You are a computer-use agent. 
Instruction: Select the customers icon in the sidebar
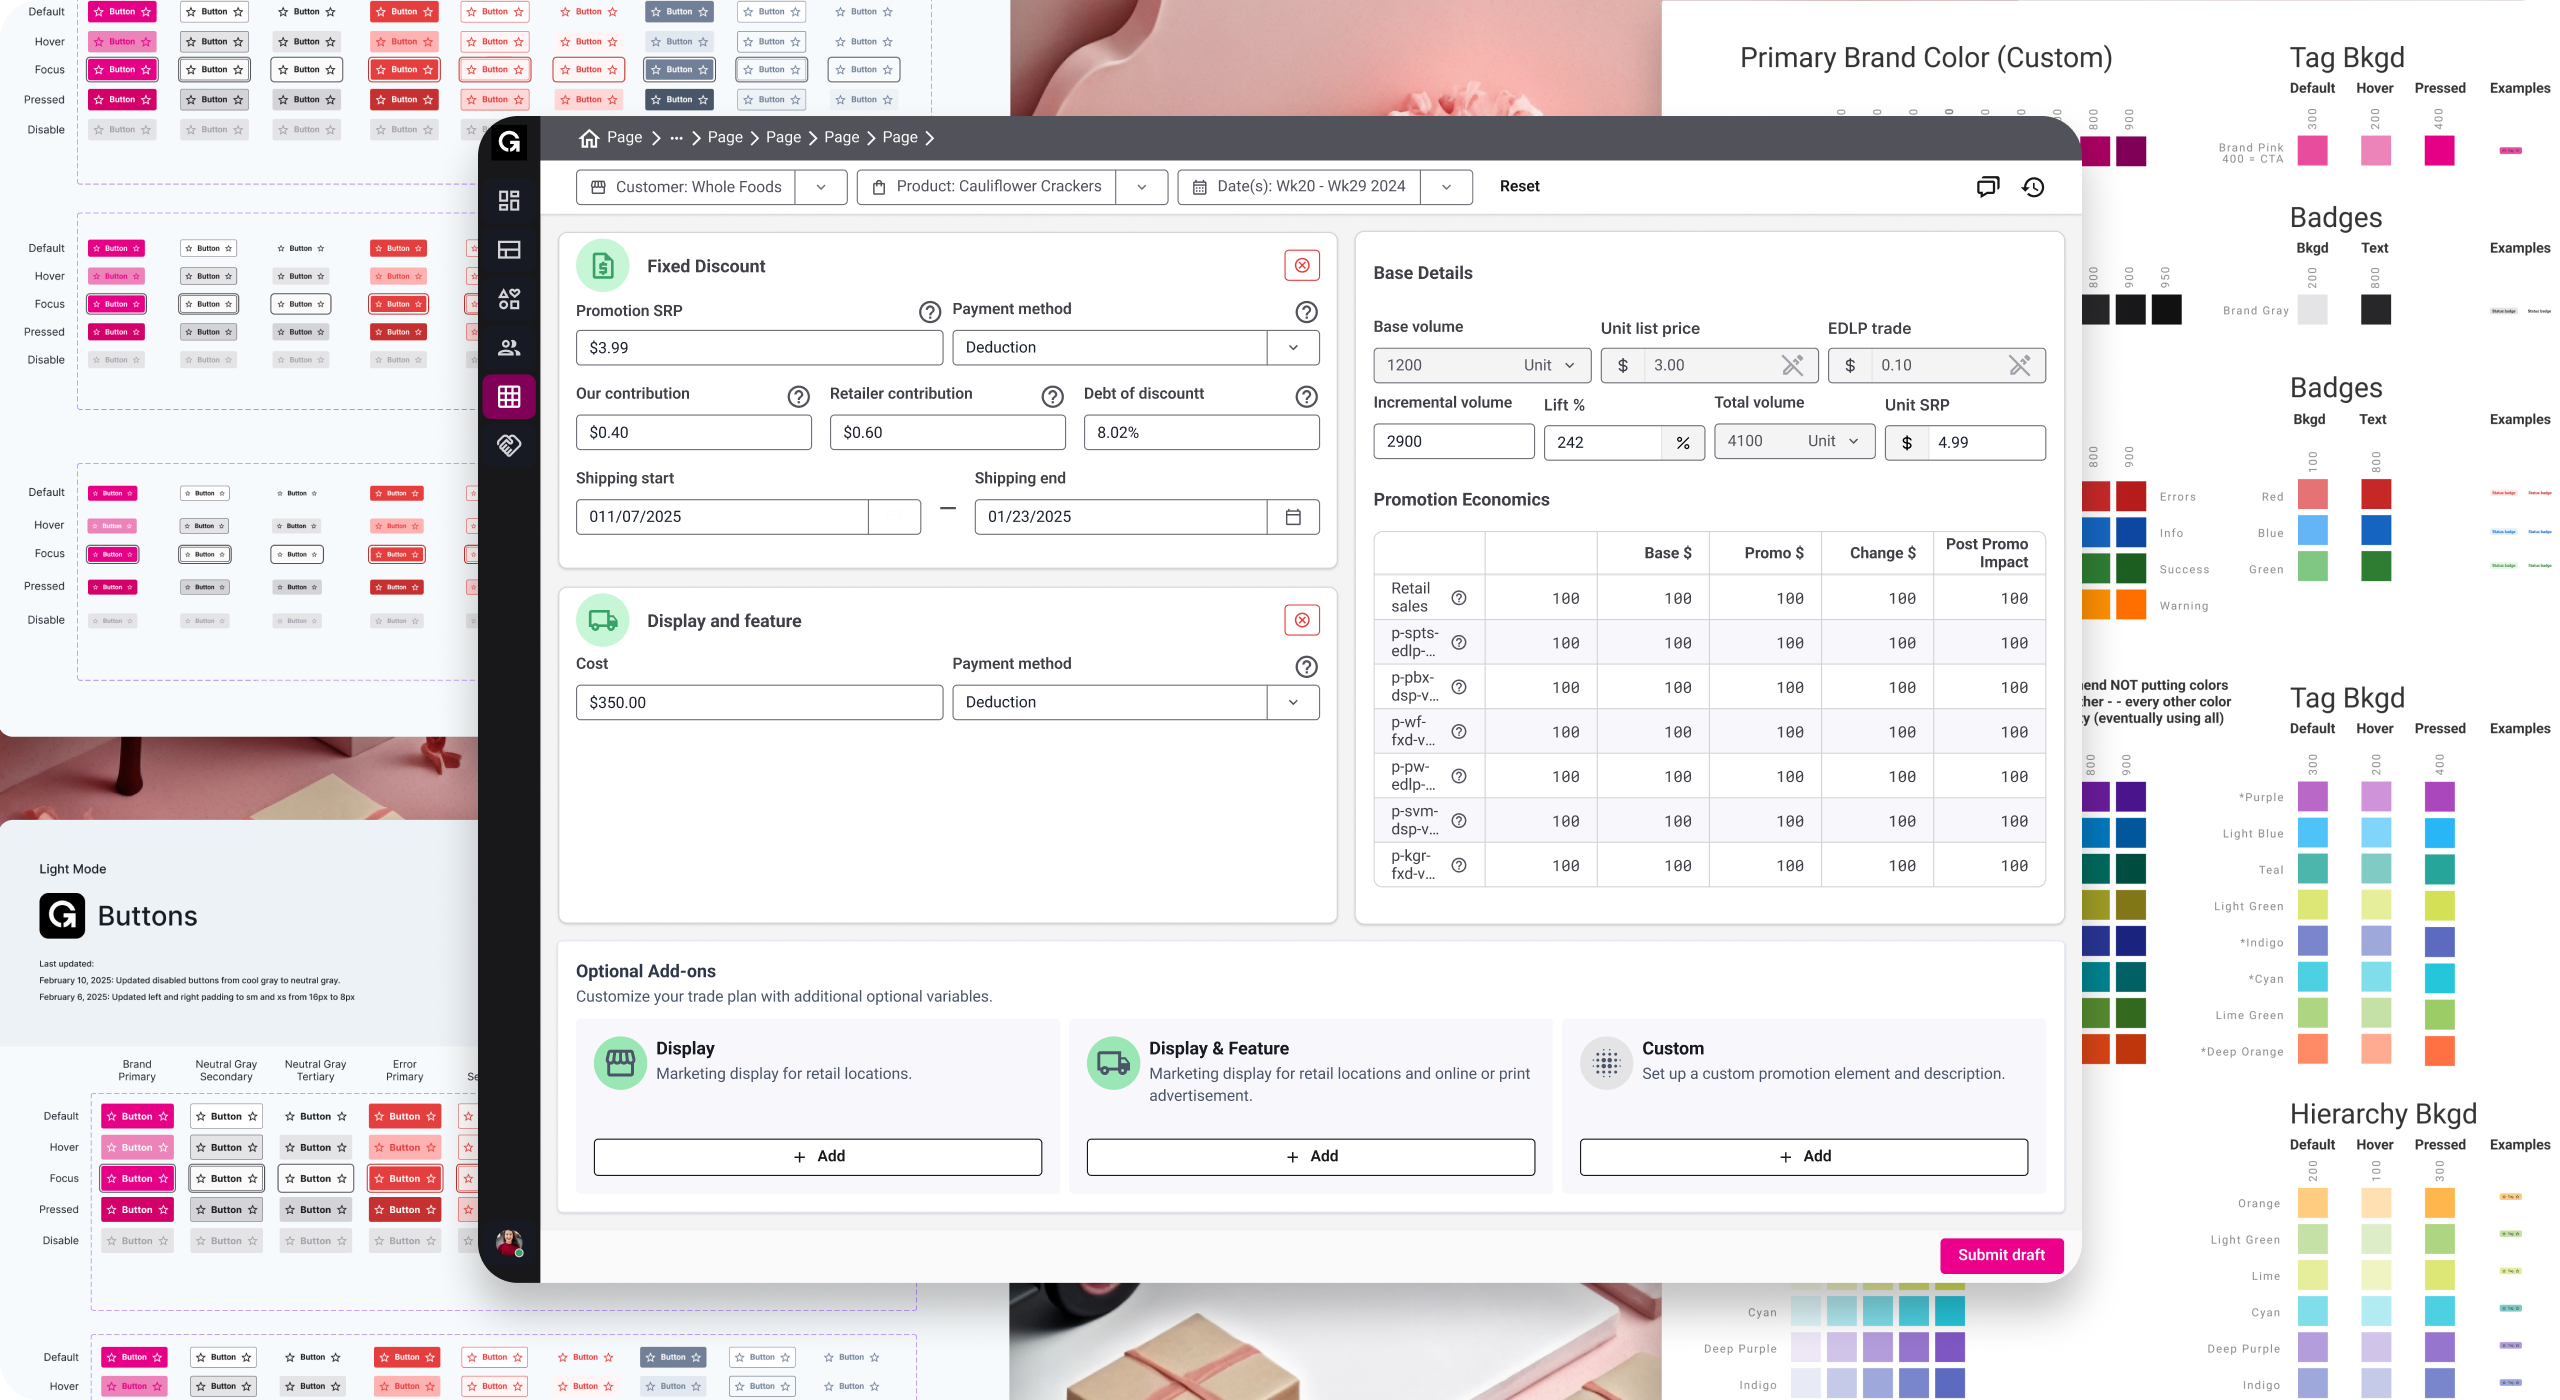[x=509, y=347]
